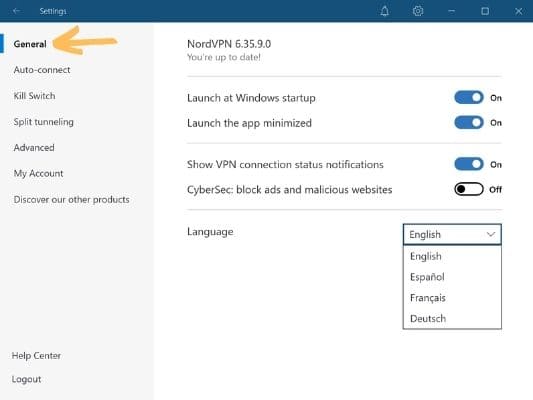Screen dimensions: 533x400
Task: Collapse the Language dropdown box
Action: click(x=452, y=234)
